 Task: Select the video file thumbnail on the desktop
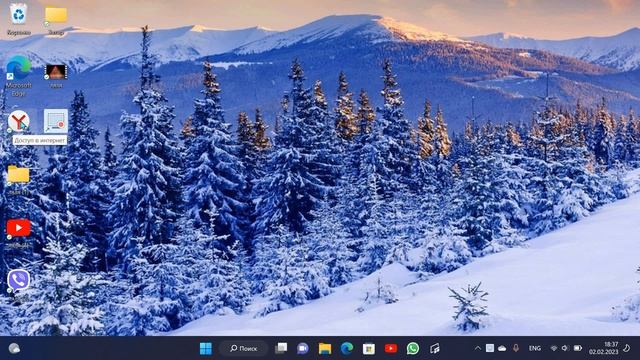pos(56,72)
